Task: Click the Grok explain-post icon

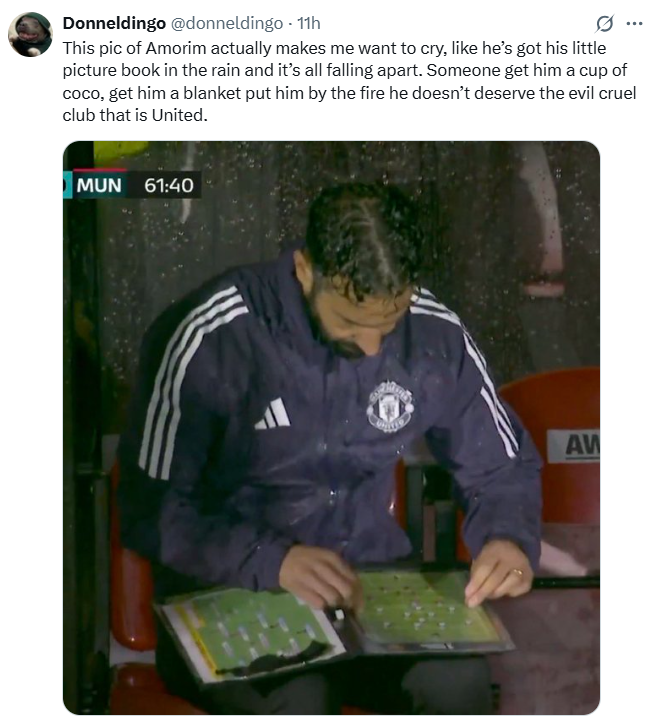Action: point(604,23)
